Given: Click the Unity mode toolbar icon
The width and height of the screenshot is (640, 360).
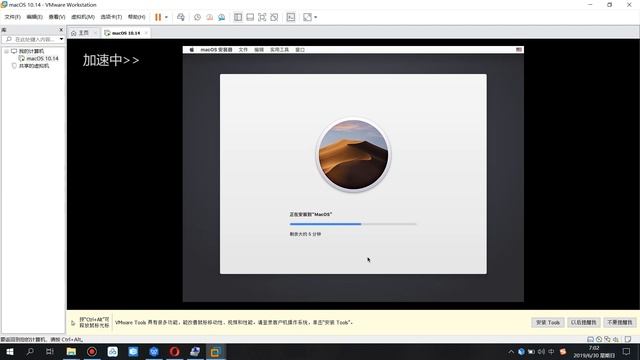Looking at the screenshot, I should (x=274, y=17).
